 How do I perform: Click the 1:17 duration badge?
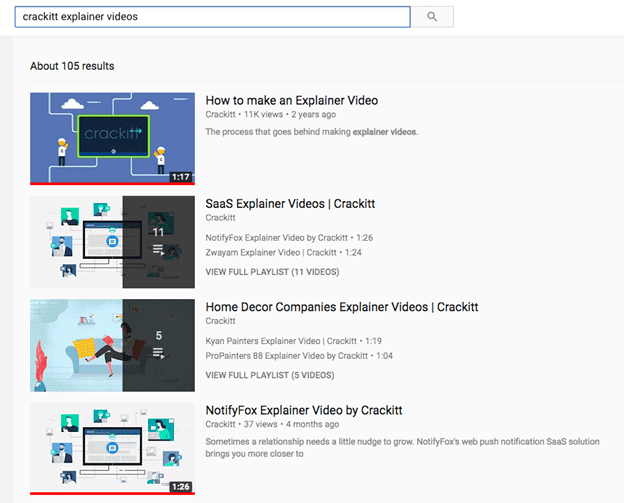[181, 177]
